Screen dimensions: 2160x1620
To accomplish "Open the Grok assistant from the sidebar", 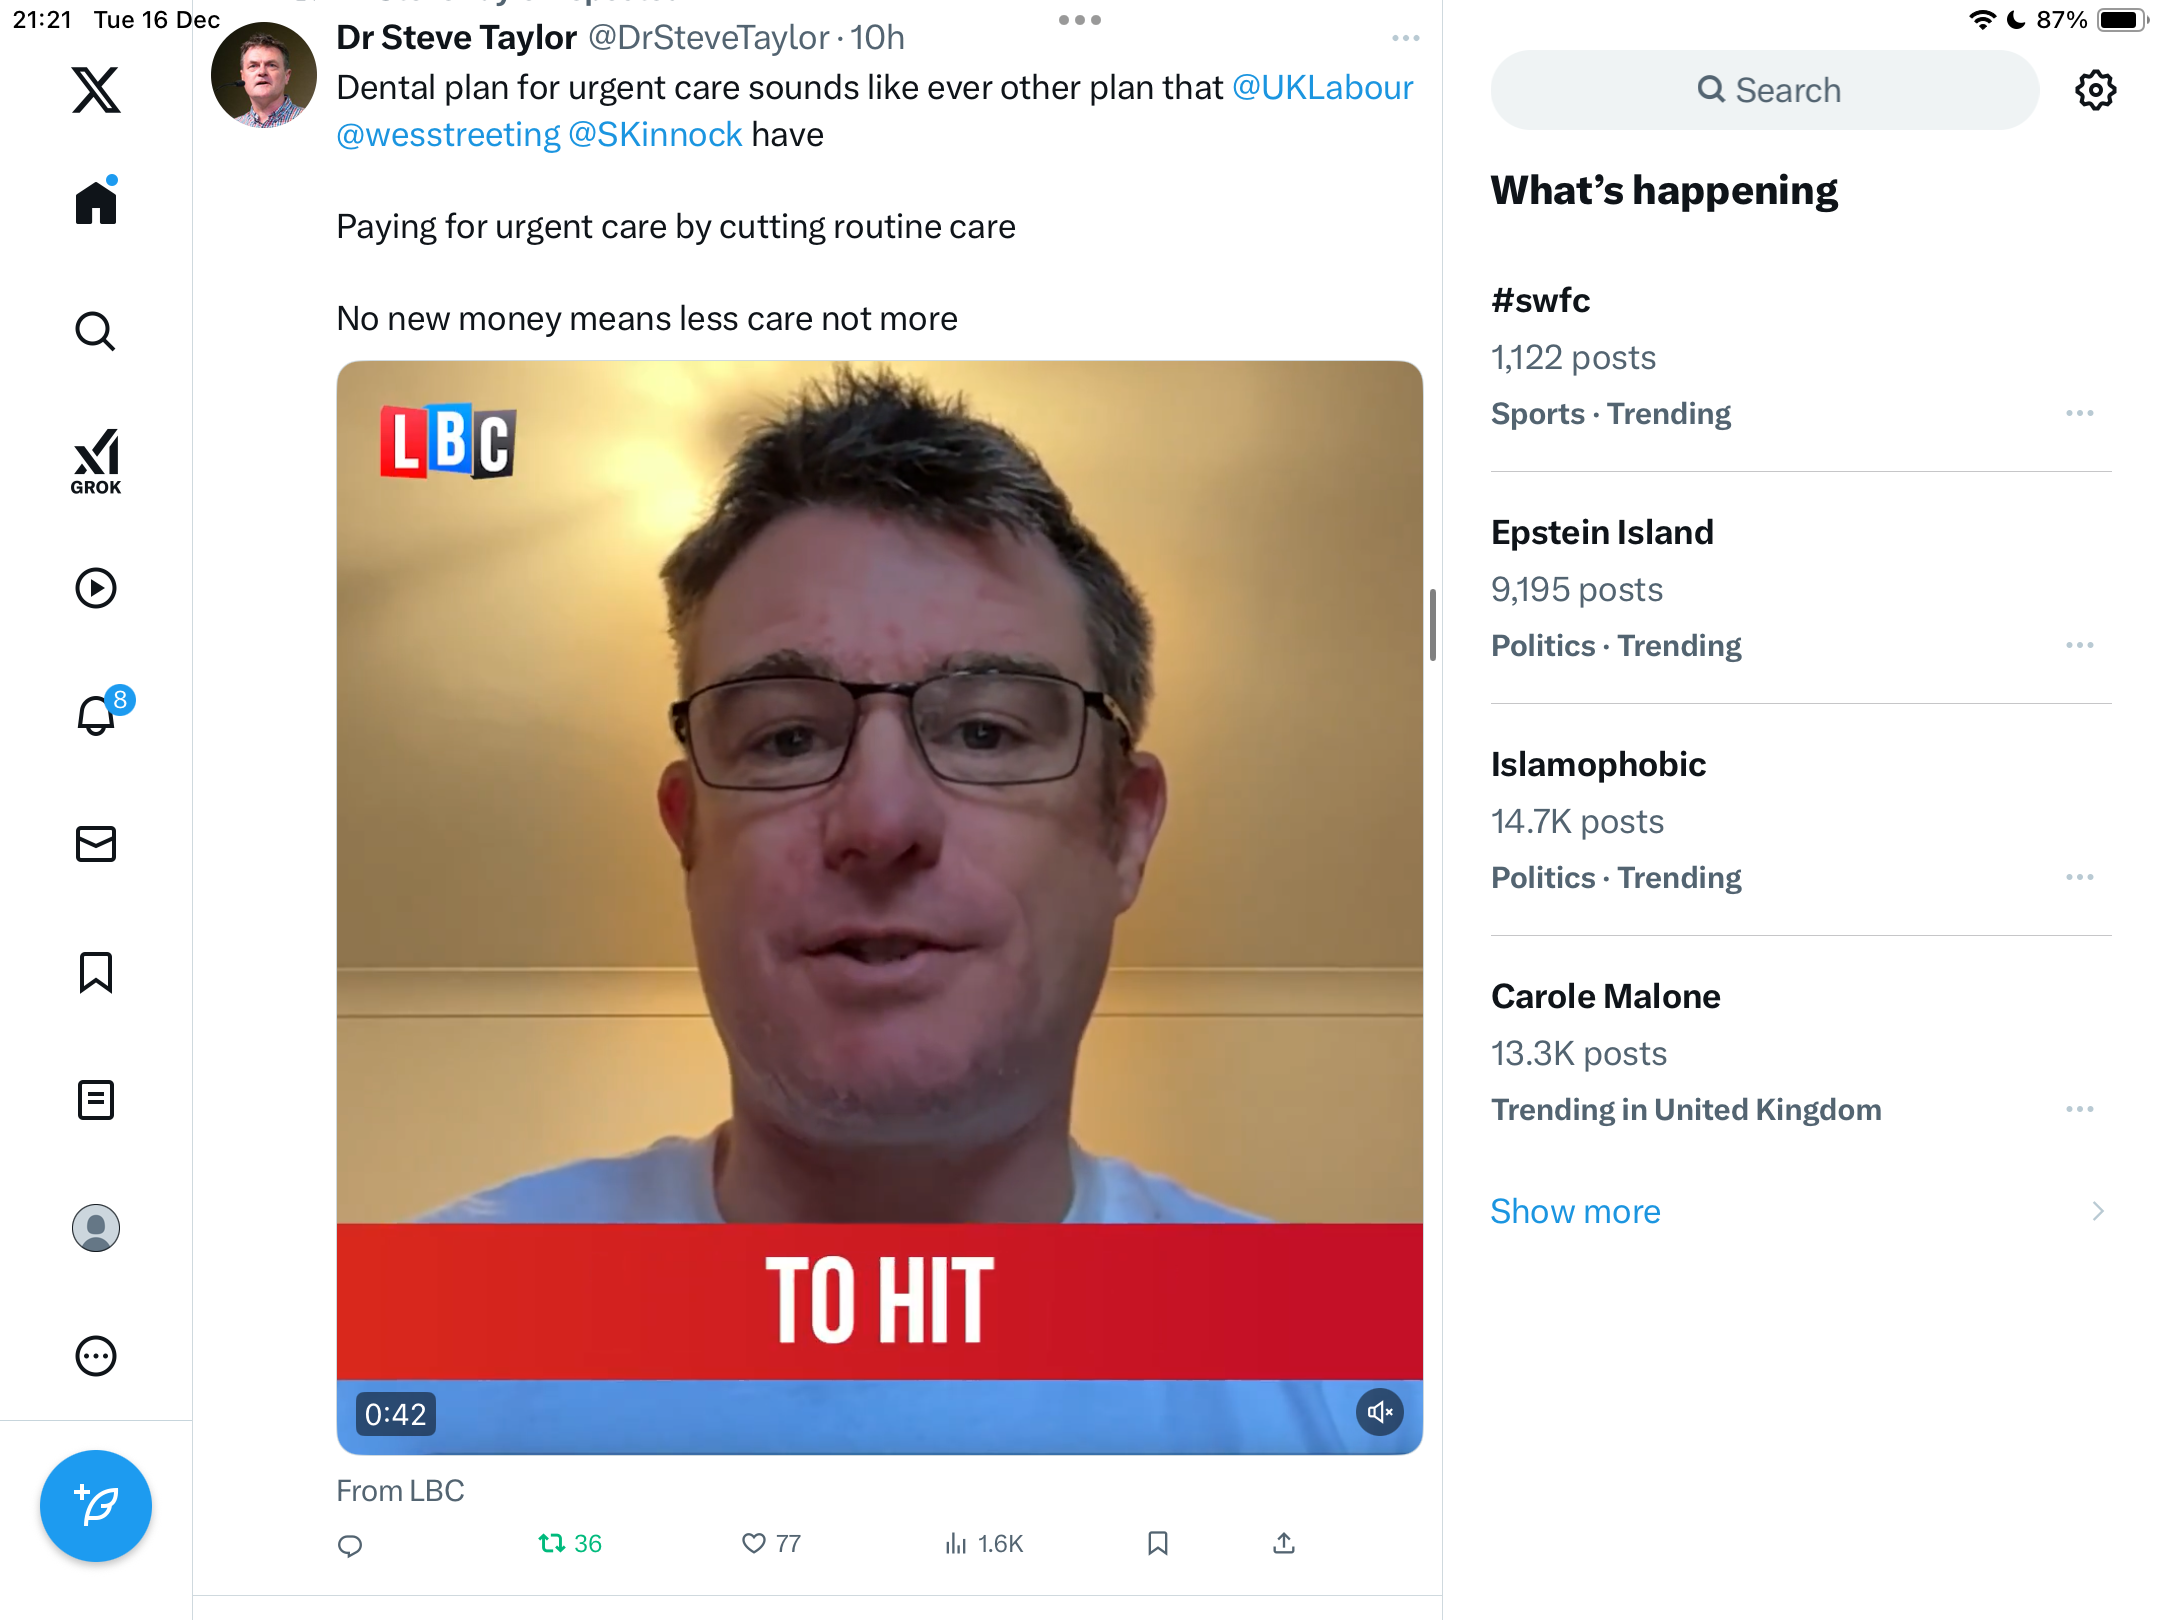I will pos(96,461).
